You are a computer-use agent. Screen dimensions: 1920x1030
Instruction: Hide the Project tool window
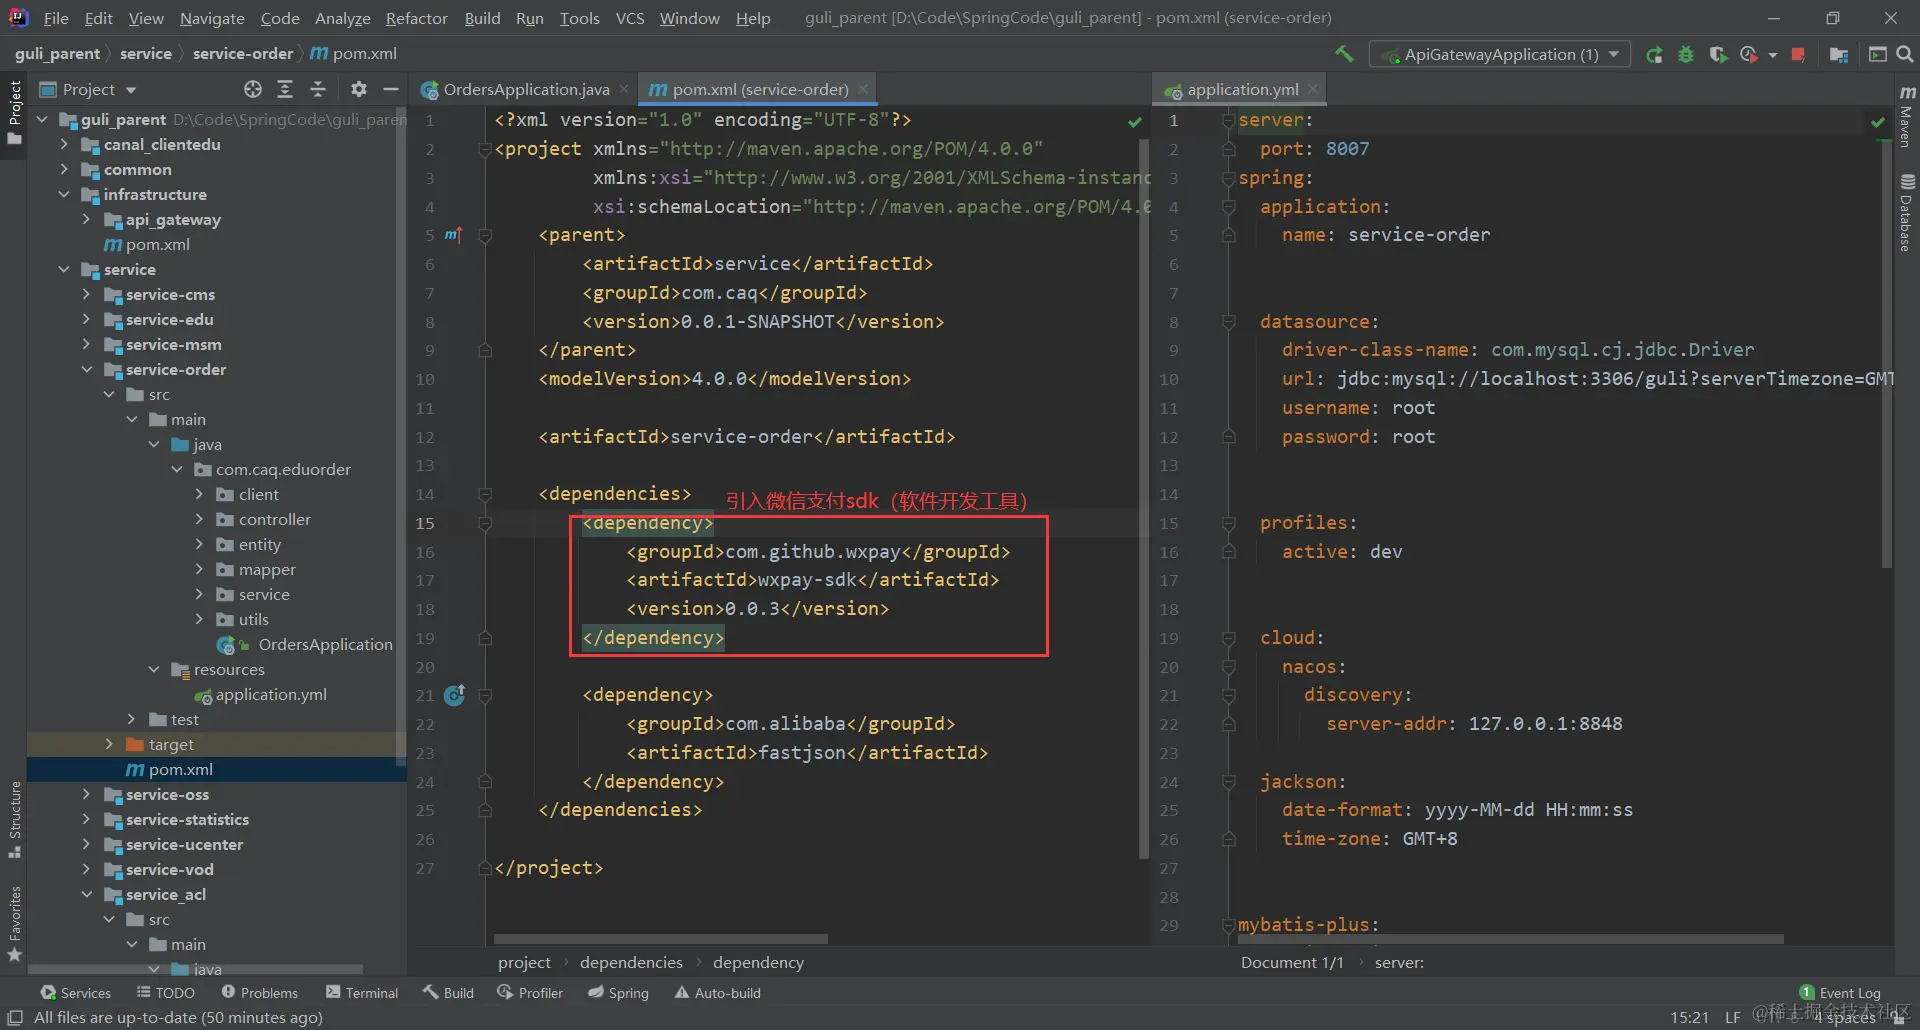coord(391,90)
